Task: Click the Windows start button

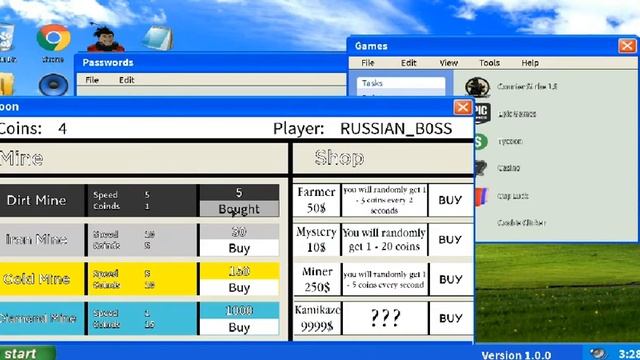Action: pyautogui.click(x=27, y=353)
